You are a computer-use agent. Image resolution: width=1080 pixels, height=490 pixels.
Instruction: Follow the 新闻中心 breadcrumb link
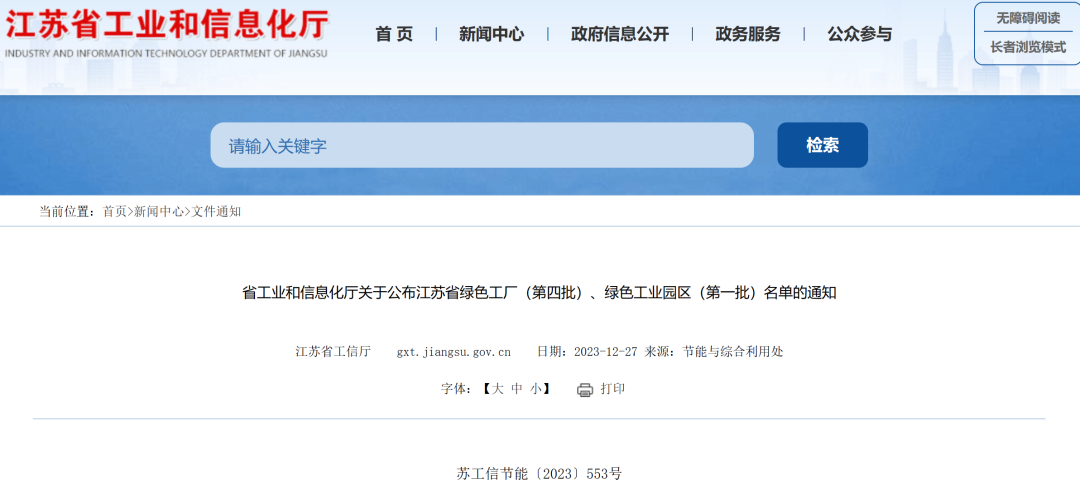point(159,212)
